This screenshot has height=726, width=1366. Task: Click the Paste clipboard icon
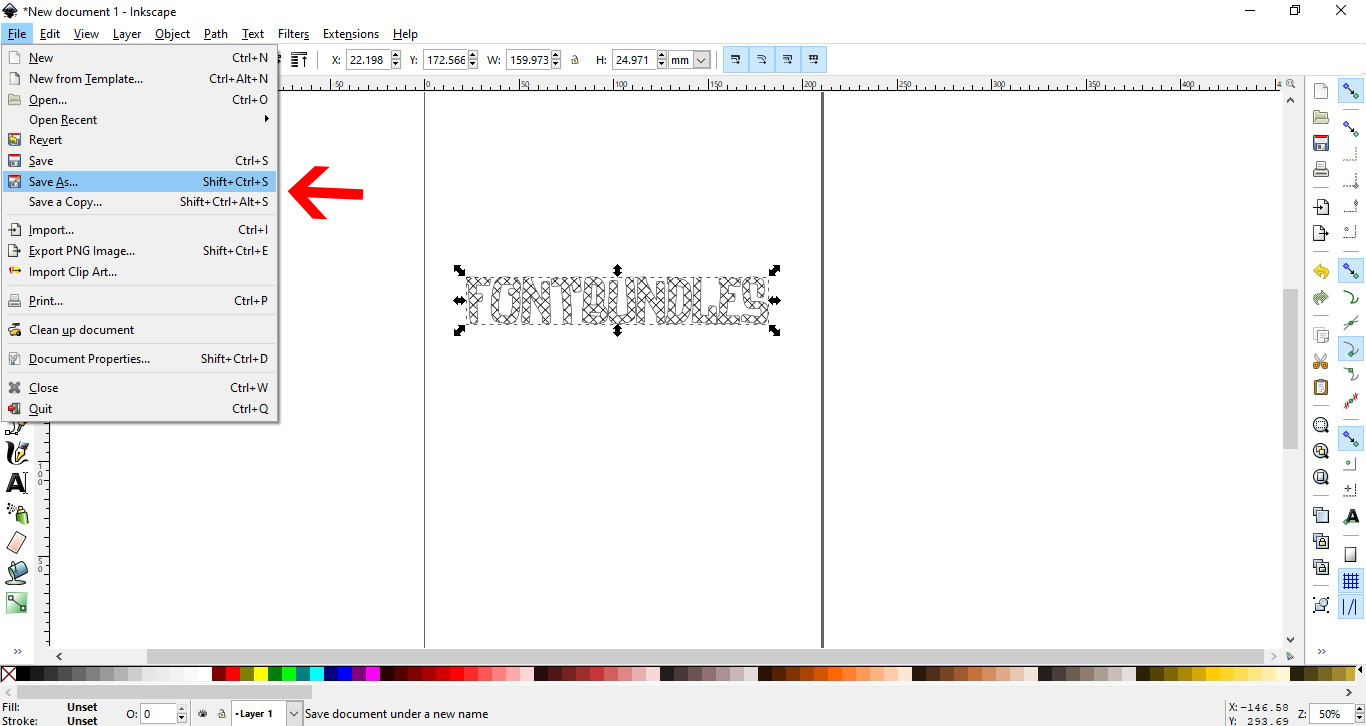[x=1321, y=387]
